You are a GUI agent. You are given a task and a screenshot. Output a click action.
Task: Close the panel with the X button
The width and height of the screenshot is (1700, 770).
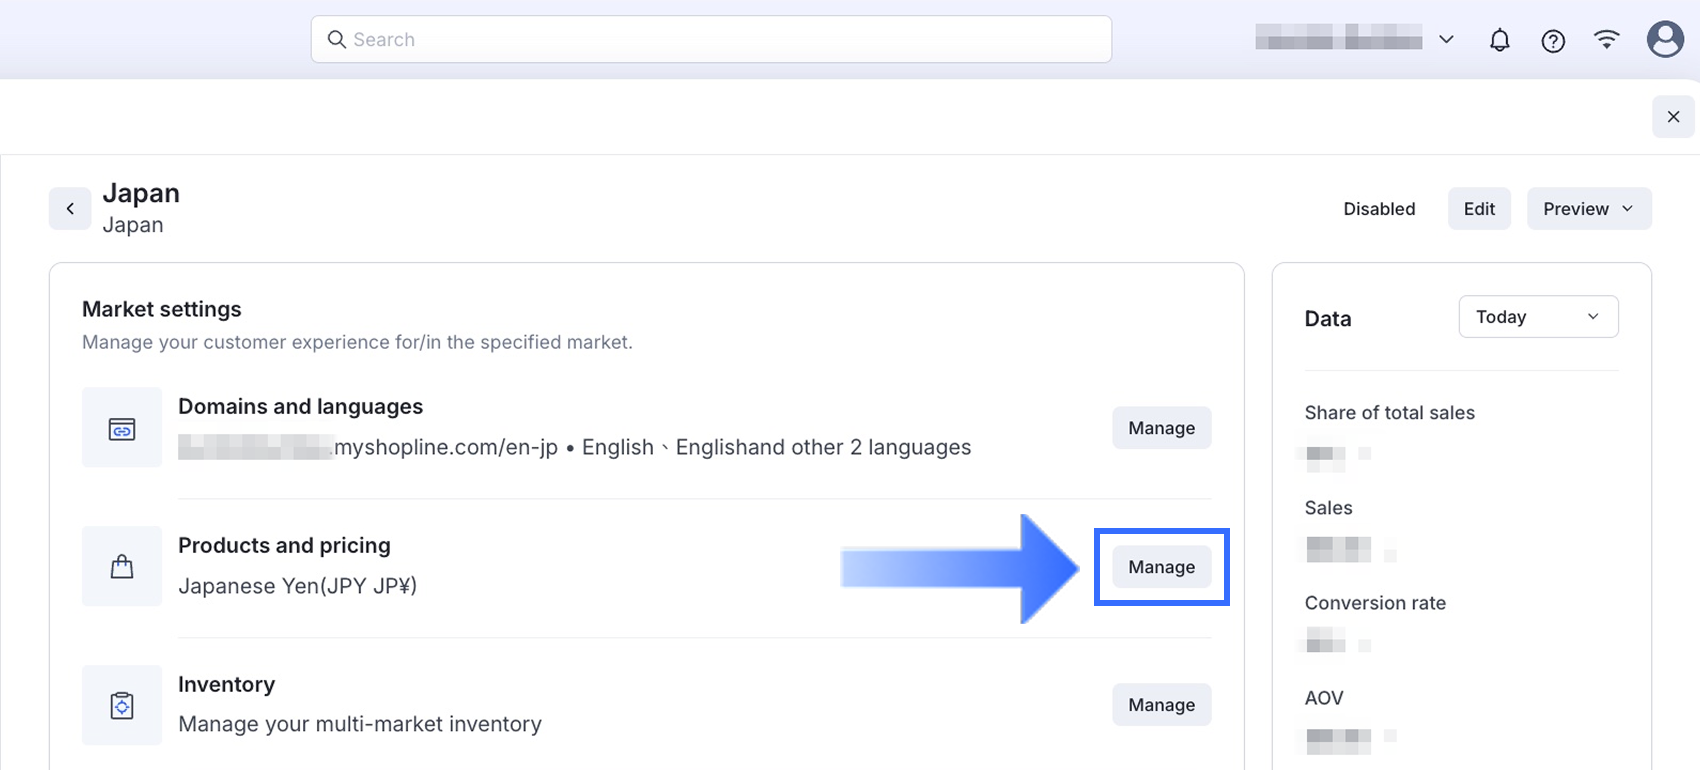(1673, 117)
